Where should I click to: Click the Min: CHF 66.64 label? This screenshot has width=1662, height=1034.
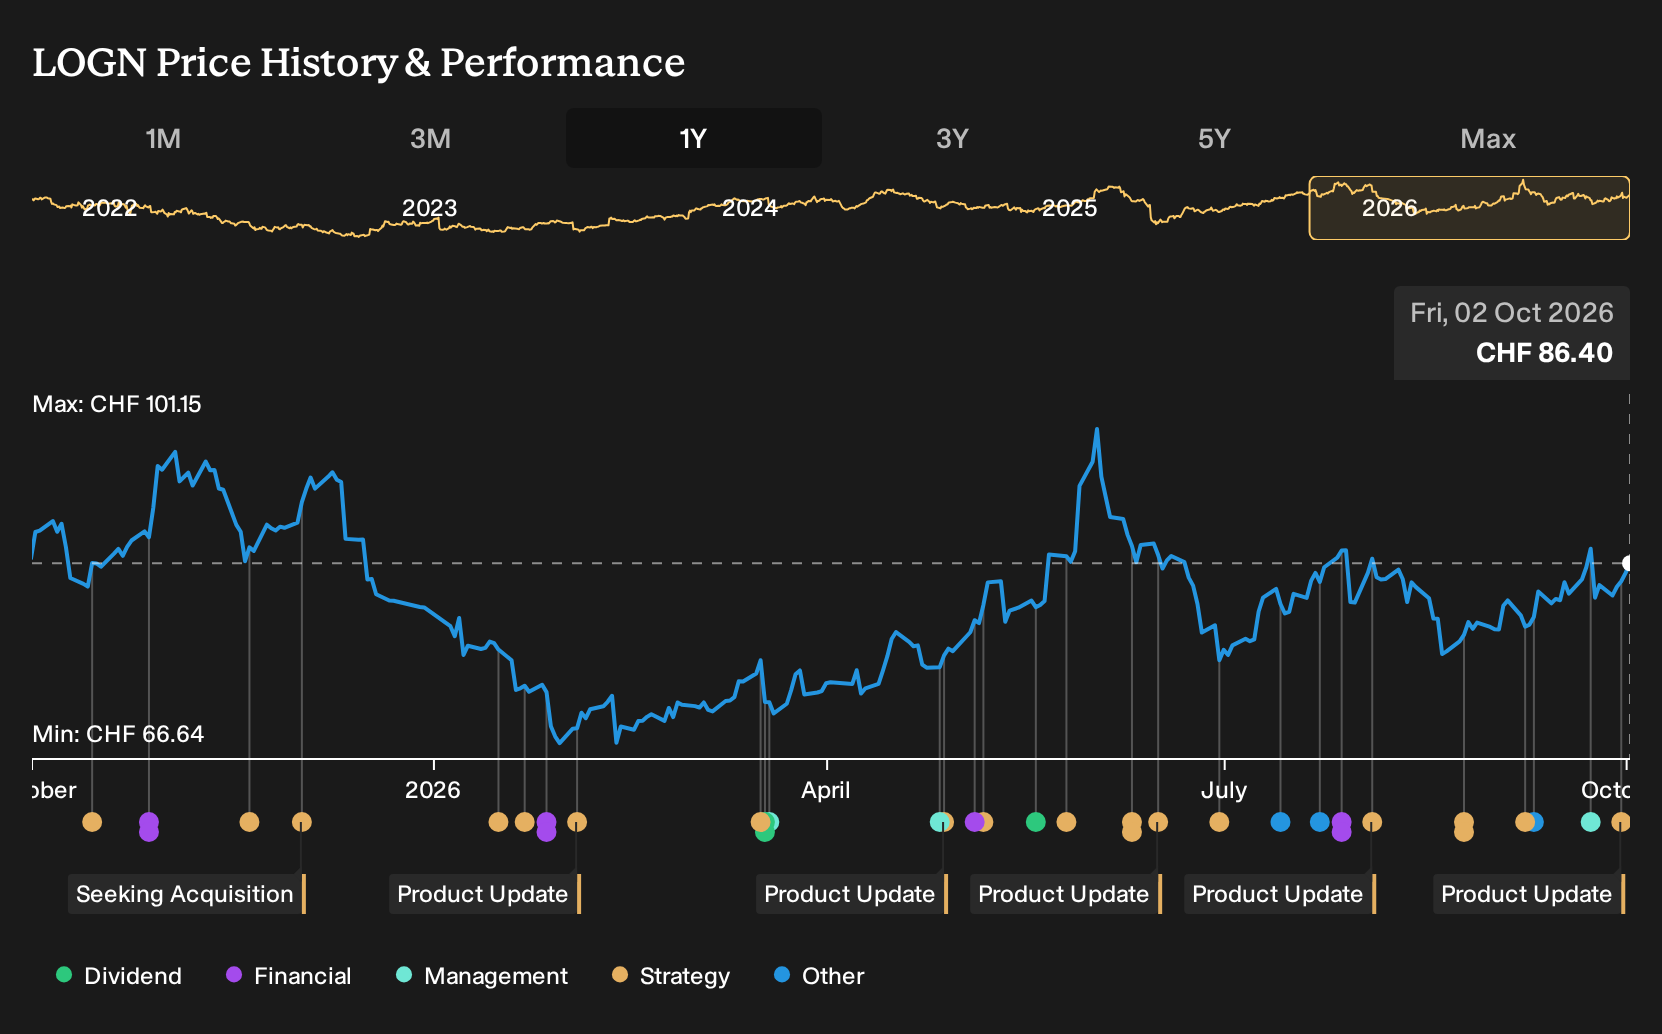pyautogui.click(x=118, y=734)
